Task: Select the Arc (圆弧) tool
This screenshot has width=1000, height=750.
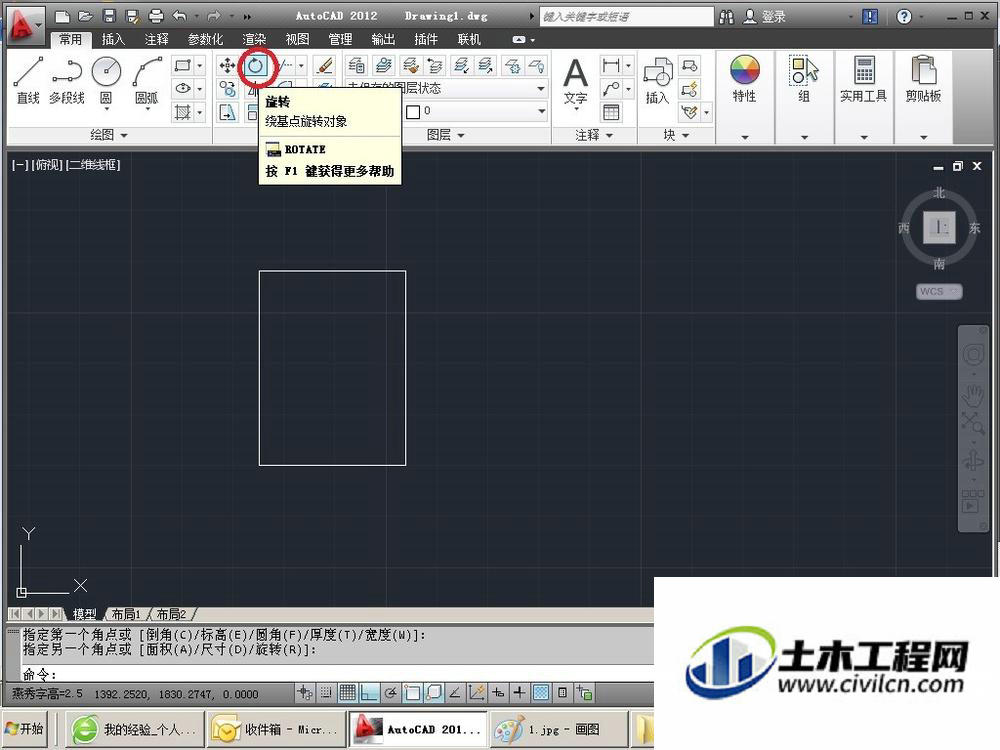Action: [147, 80]
